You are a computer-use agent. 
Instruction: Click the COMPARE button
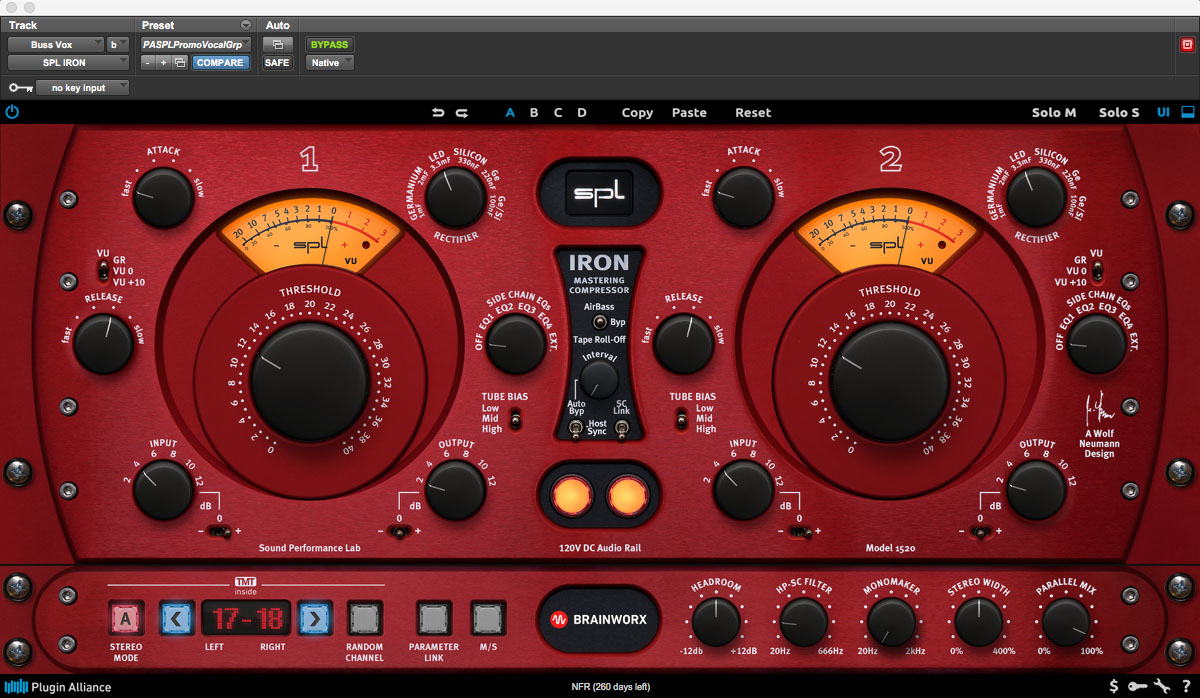(x=220, y=62)
